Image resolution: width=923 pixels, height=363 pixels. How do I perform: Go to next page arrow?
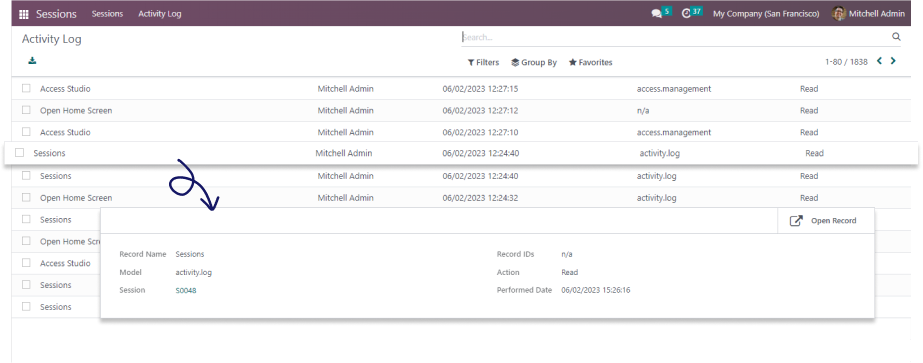[x=893, y=61]
